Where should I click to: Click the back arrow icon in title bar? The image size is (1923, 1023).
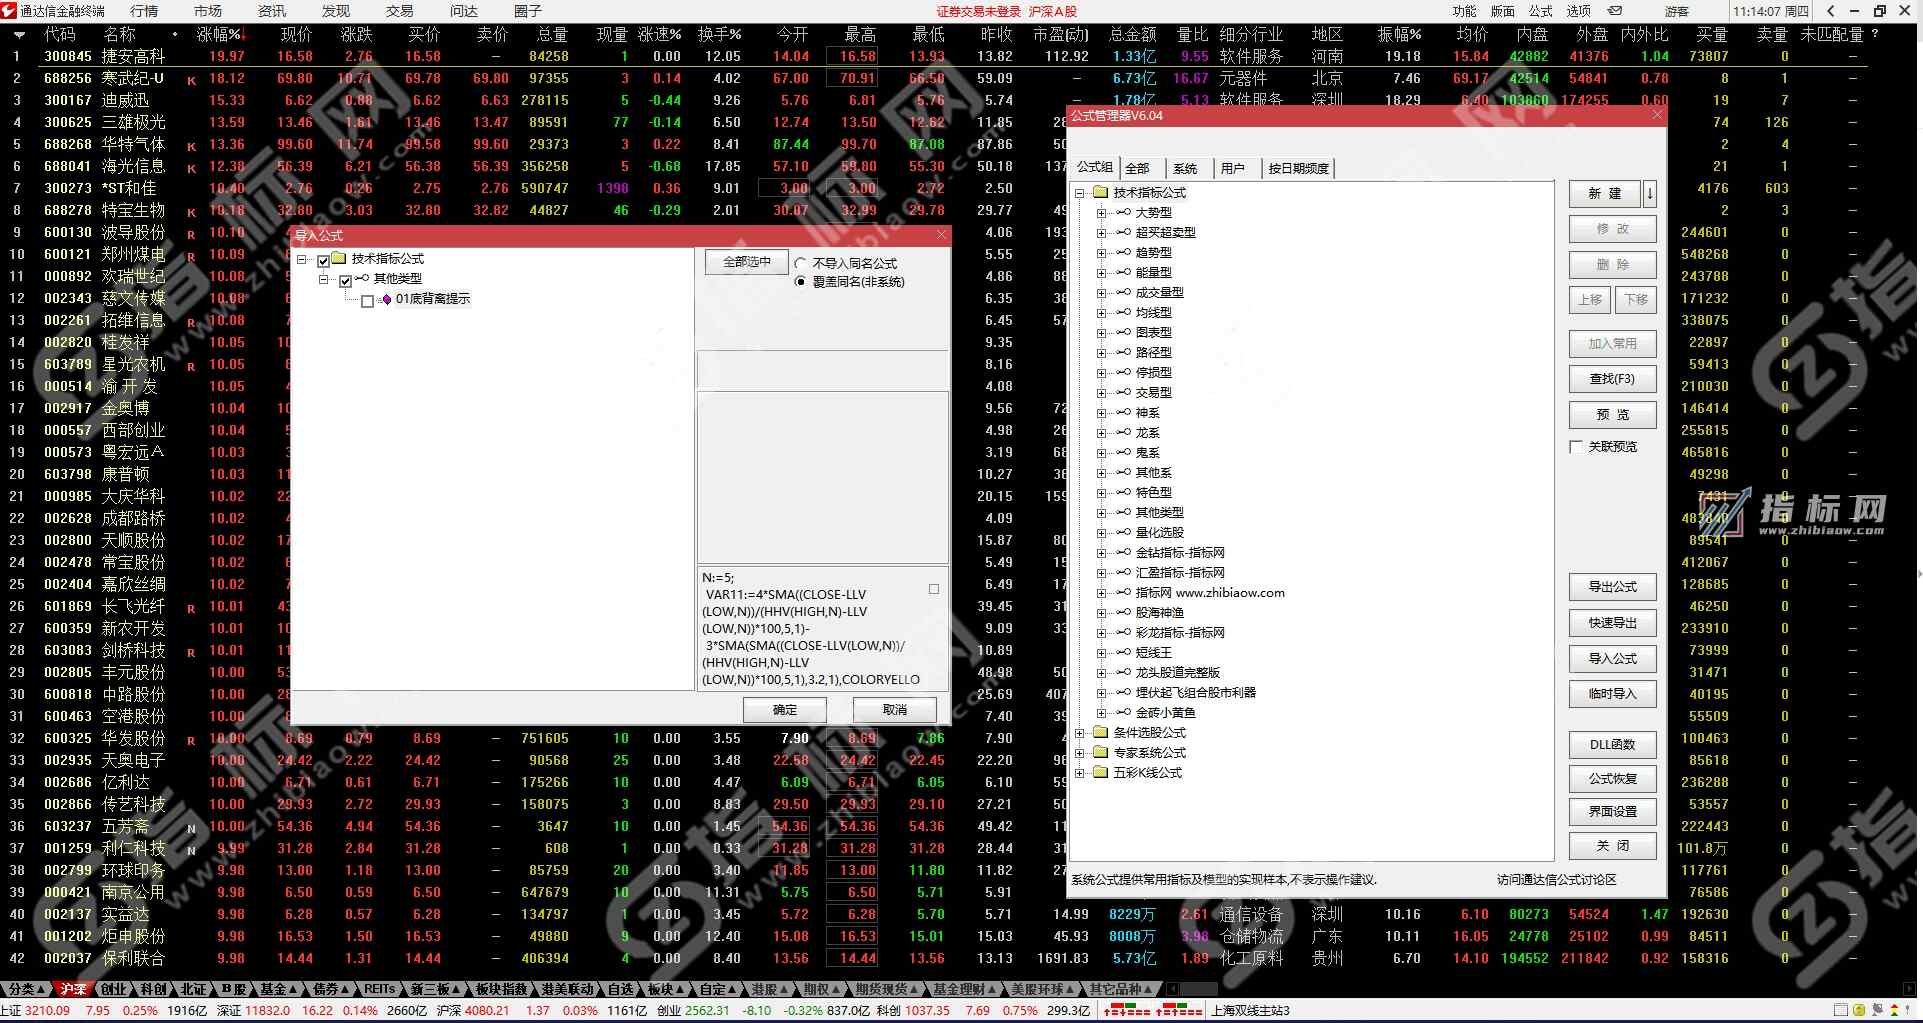1830,11
